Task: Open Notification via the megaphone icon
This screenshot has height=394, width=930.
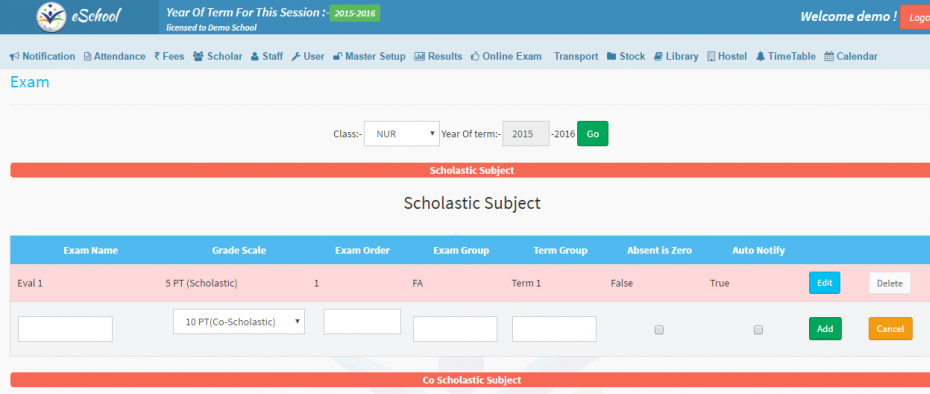Action: 15,56
